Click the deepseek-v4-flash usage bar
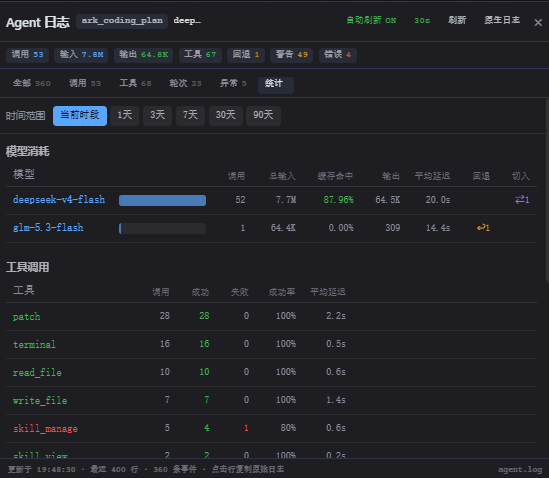This screenshot has height=478, width=549. pyautogui.click(x=162, y=200)
